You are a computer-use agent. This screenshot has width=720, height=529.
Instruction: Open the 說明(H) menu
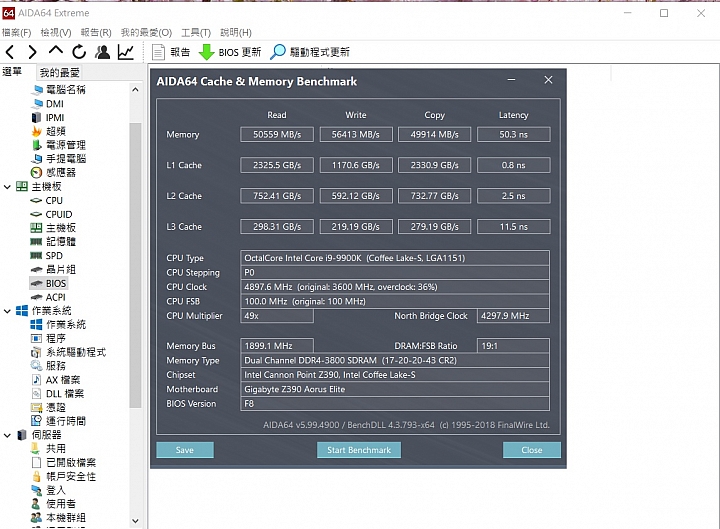pos(236,33)
